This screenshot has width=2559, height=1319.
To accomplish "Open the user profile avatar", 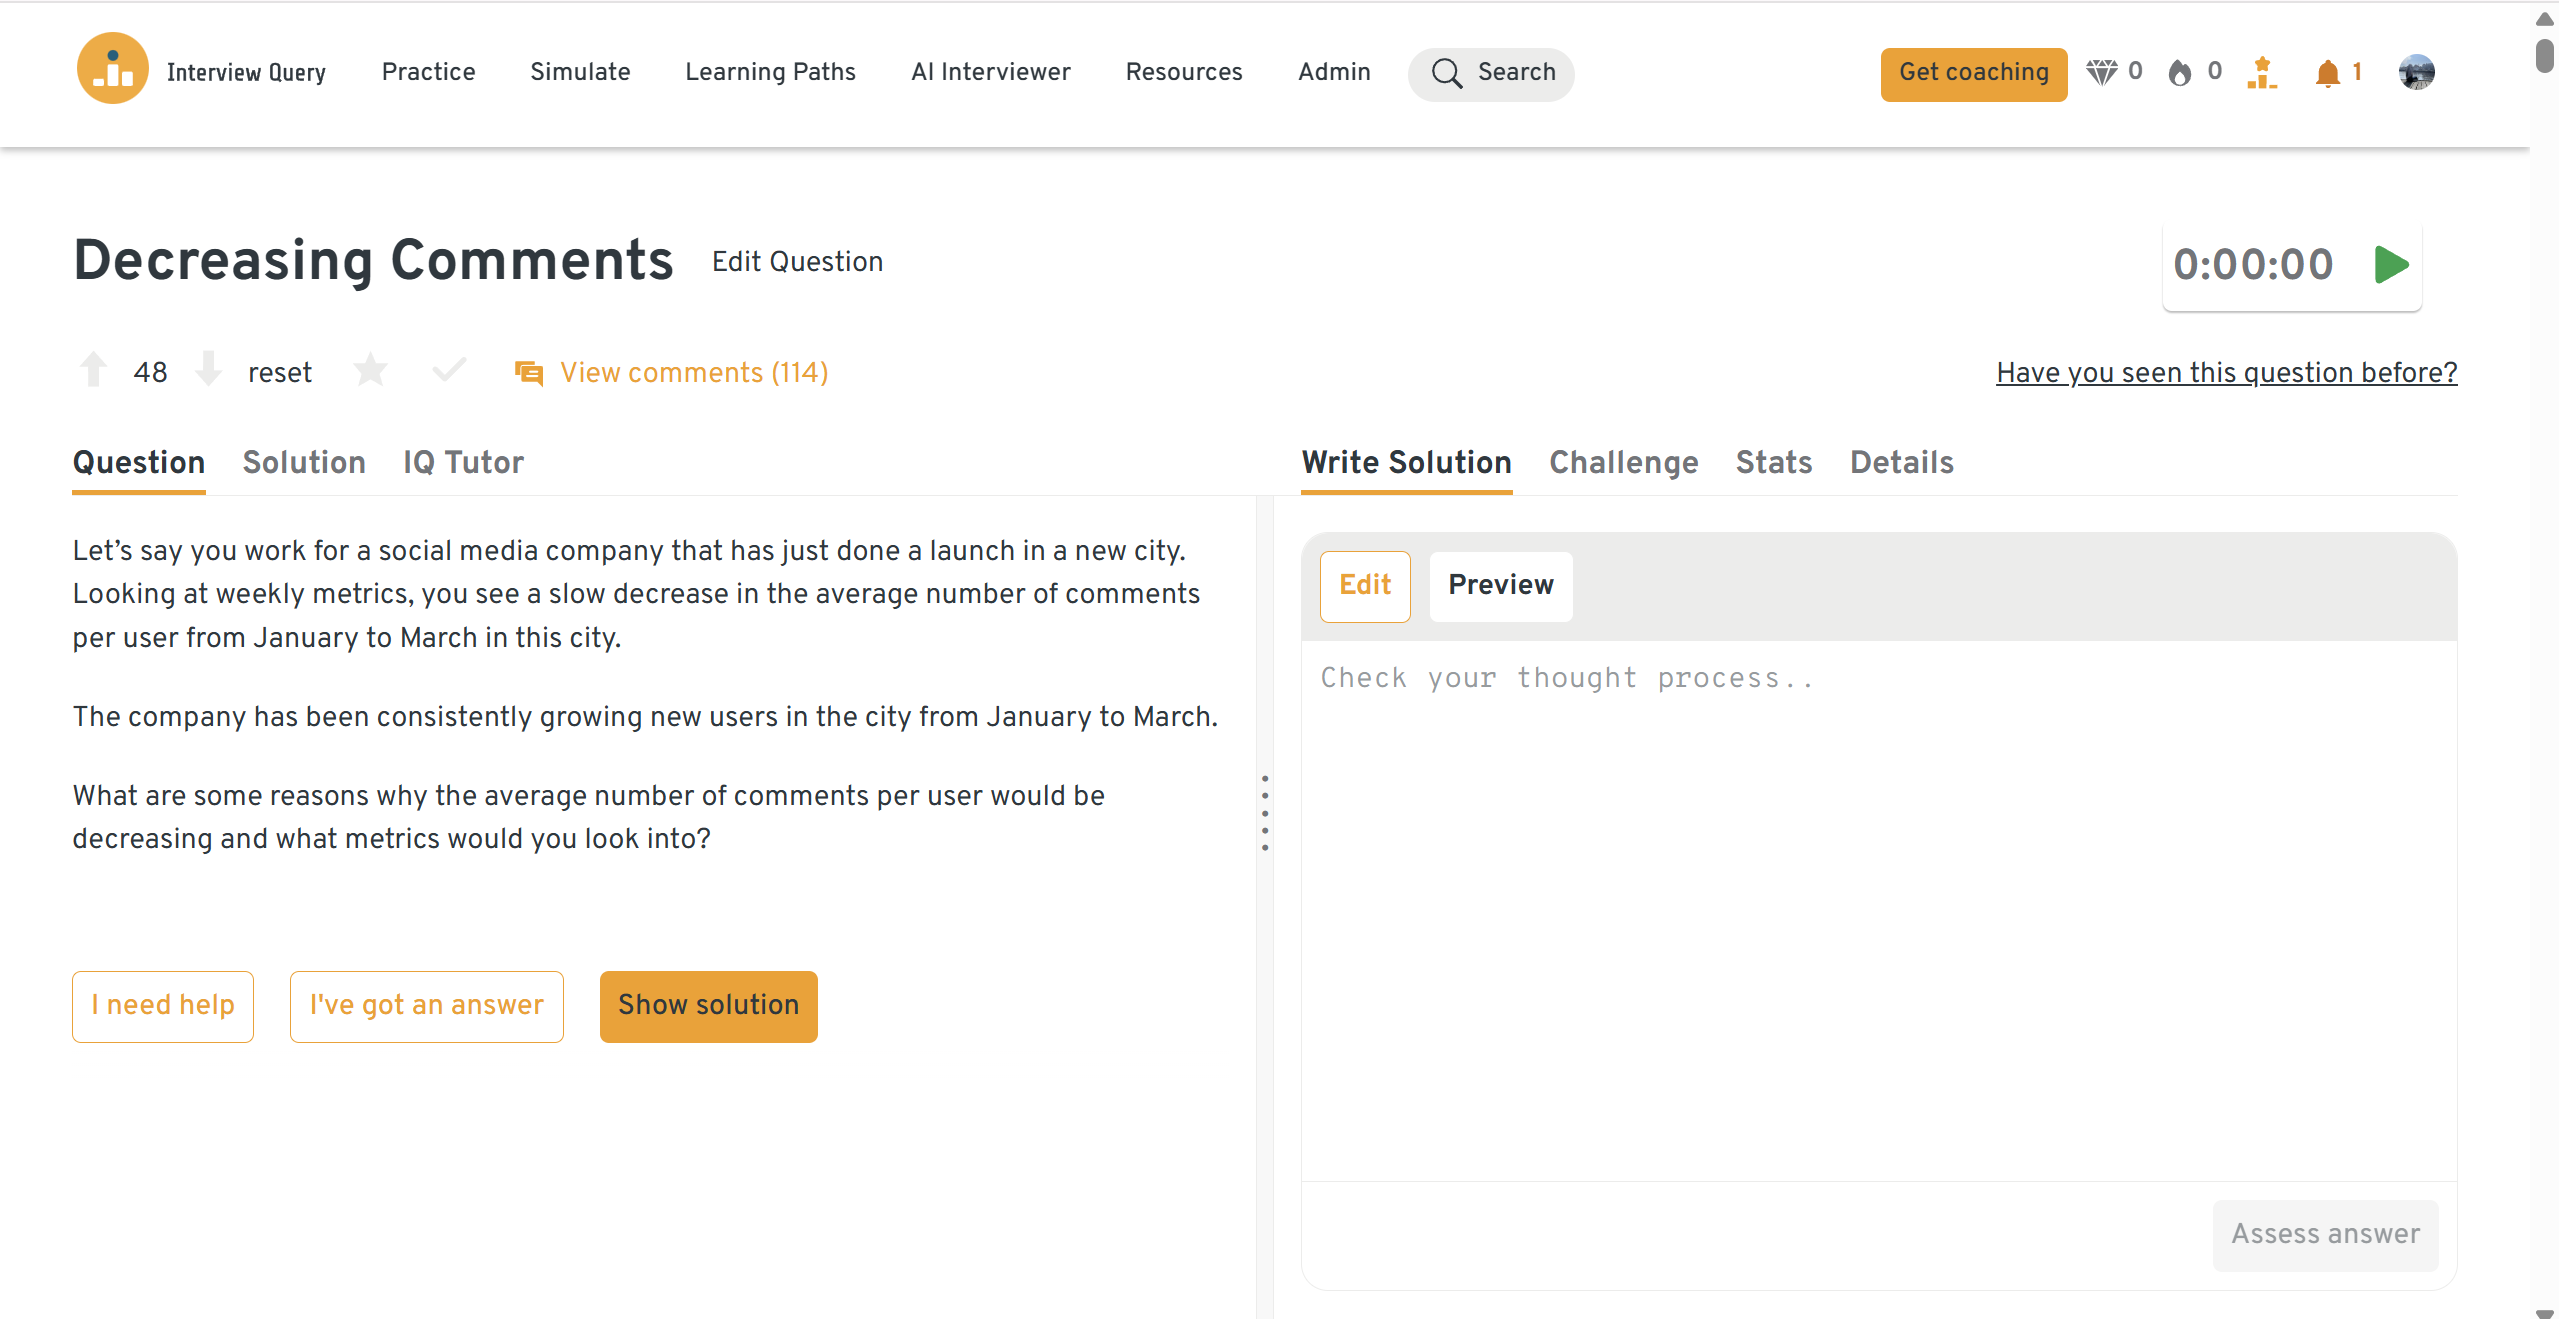I will pos(2416,72).
